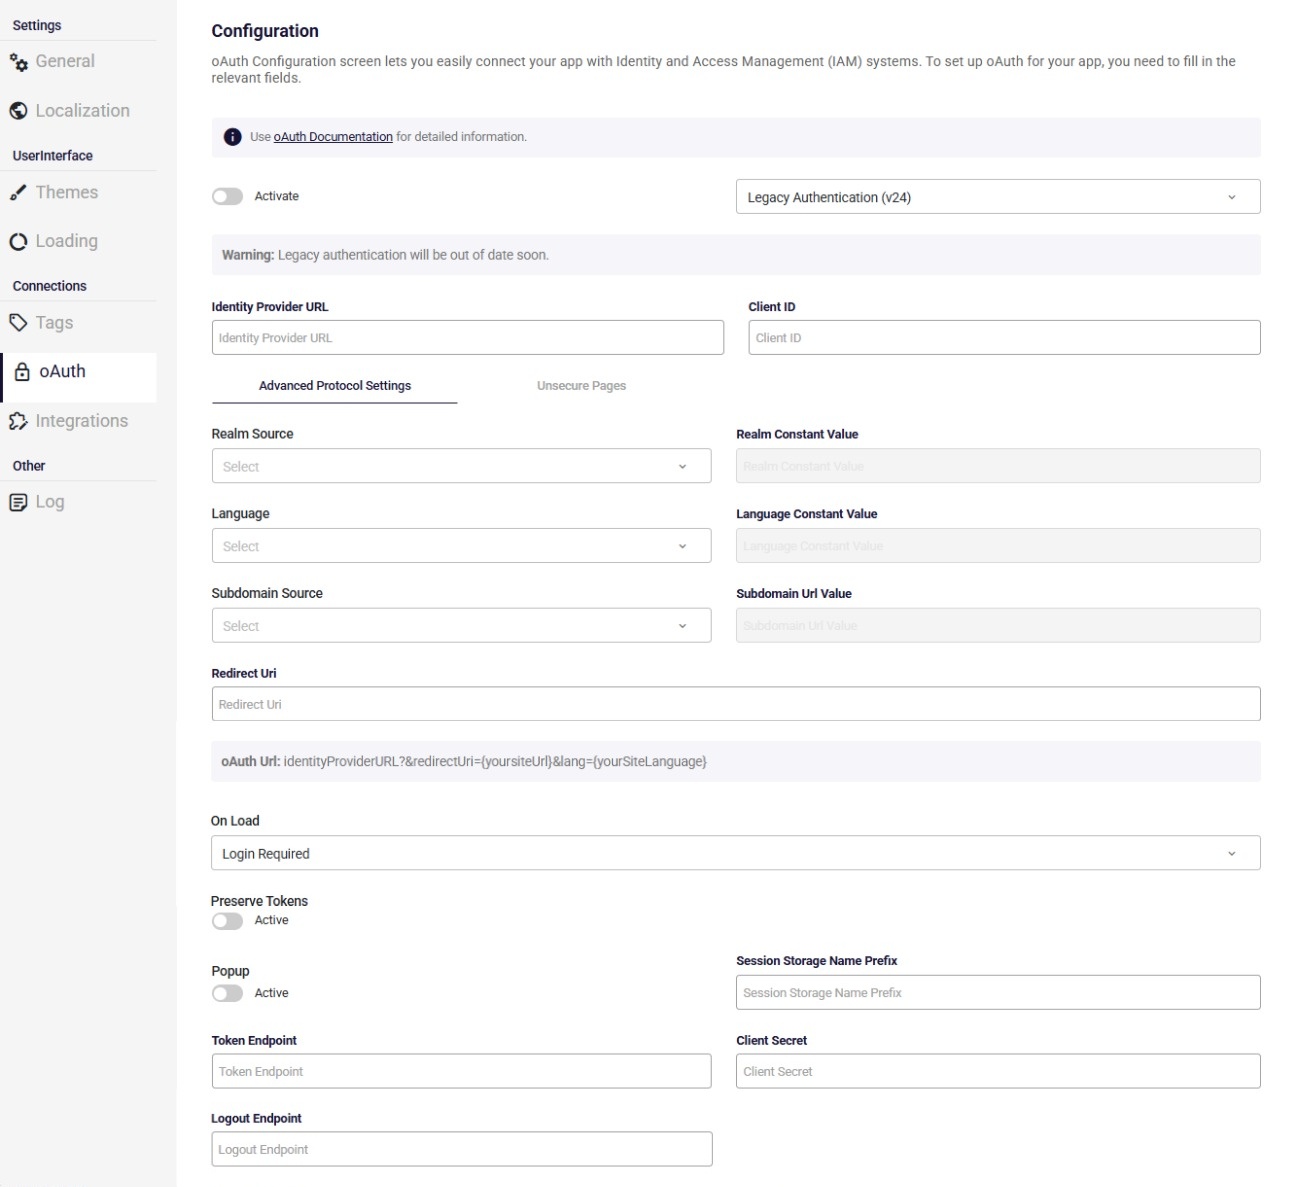Switch on the Popup Active toggle
This screenshot has width=1297, height=1187.
click(227, 994)
